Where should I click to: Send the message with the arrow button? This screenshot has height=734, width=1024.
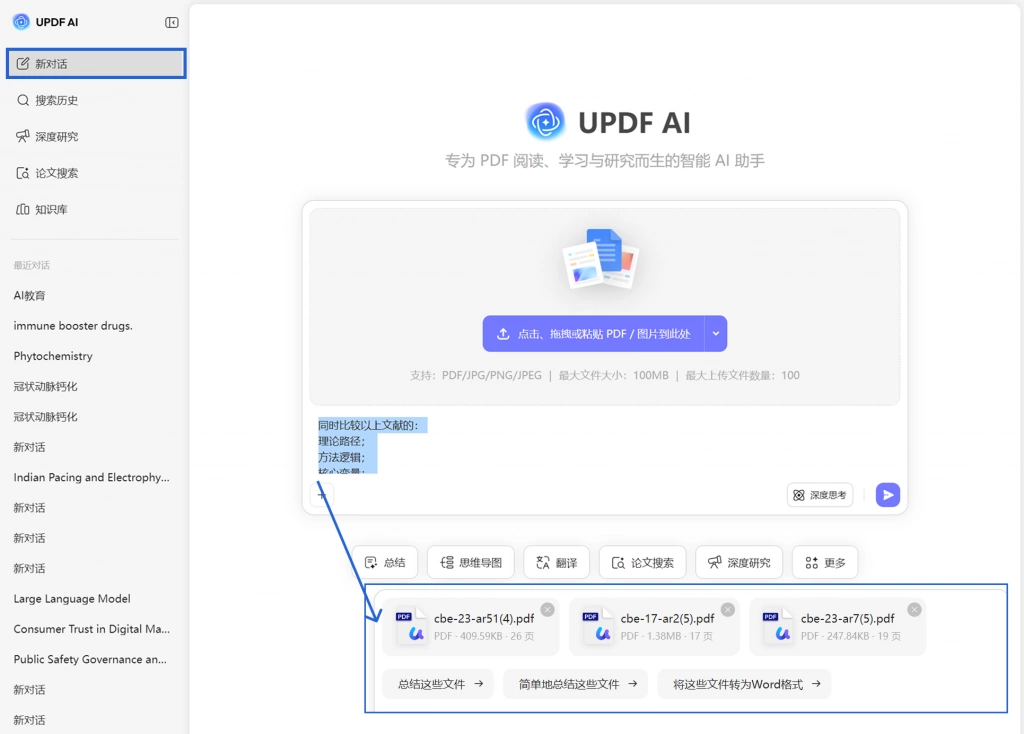(888, 495)
